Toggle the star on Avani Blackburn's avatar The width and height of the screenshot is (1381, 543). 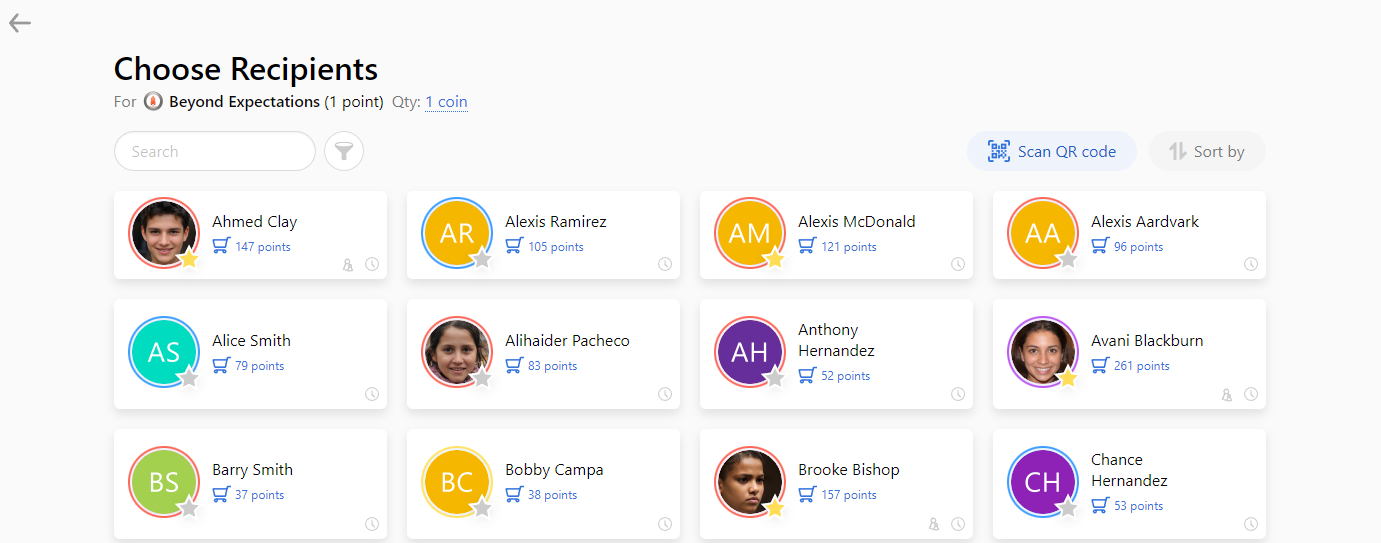(x=1068, y=378)
